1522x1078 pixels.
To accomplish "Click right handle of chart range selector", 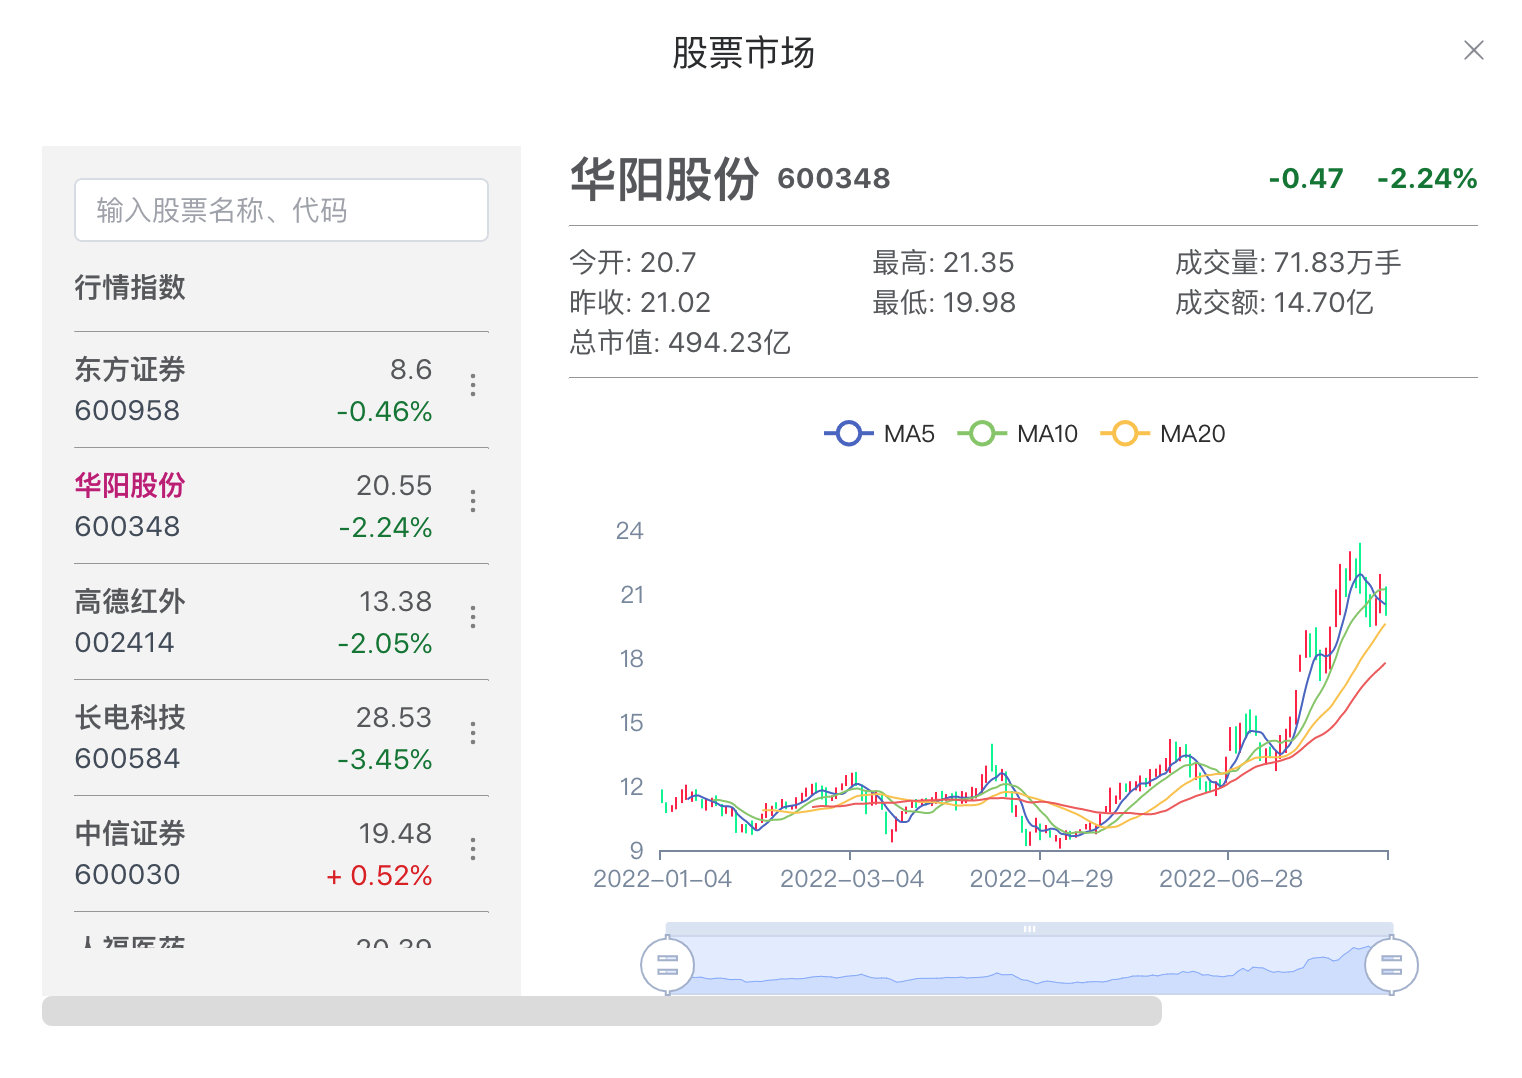I will (x=1390, y=964).
